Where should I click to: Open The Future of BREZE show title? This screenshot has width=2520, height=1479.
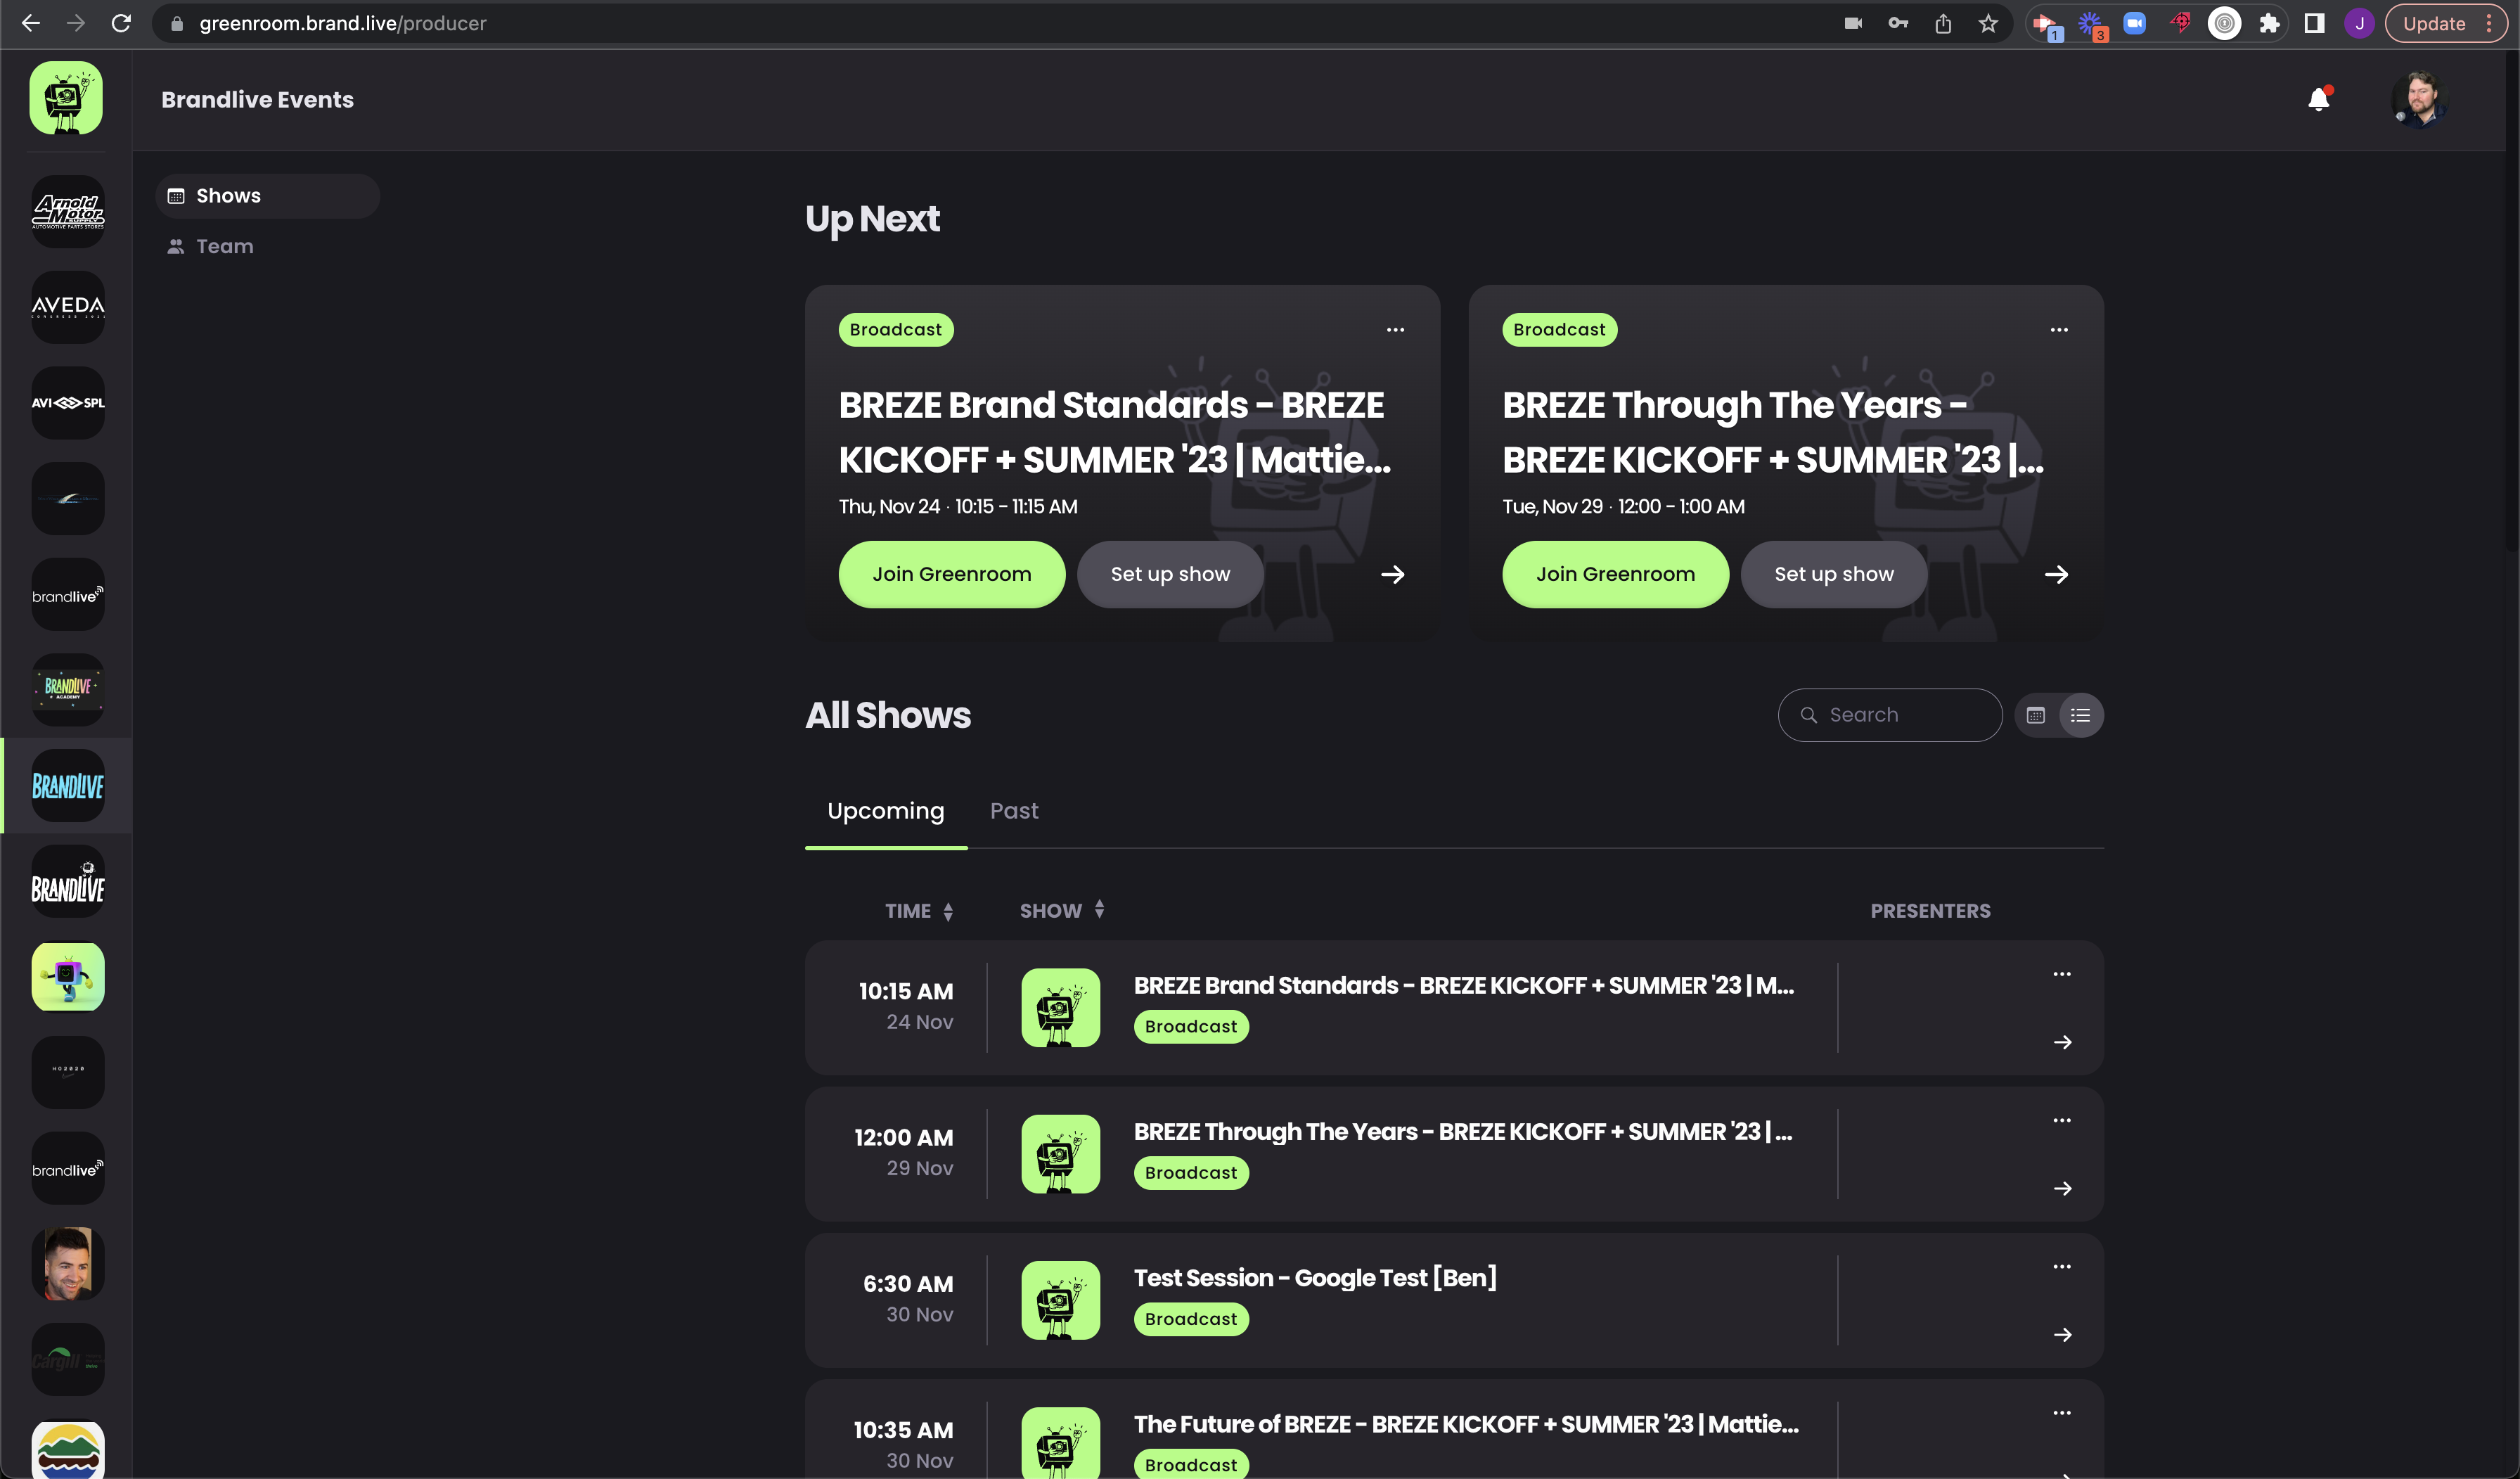[1466, 1424]
